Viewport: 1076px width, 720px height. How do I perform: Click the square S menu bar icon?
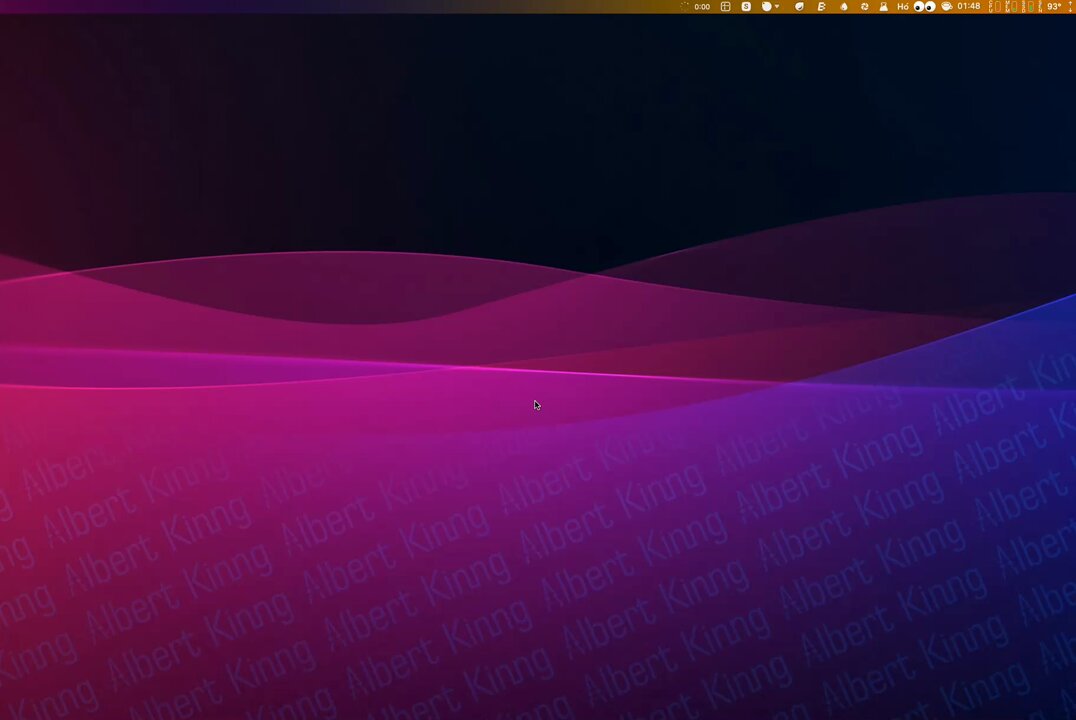click(746, 7)
